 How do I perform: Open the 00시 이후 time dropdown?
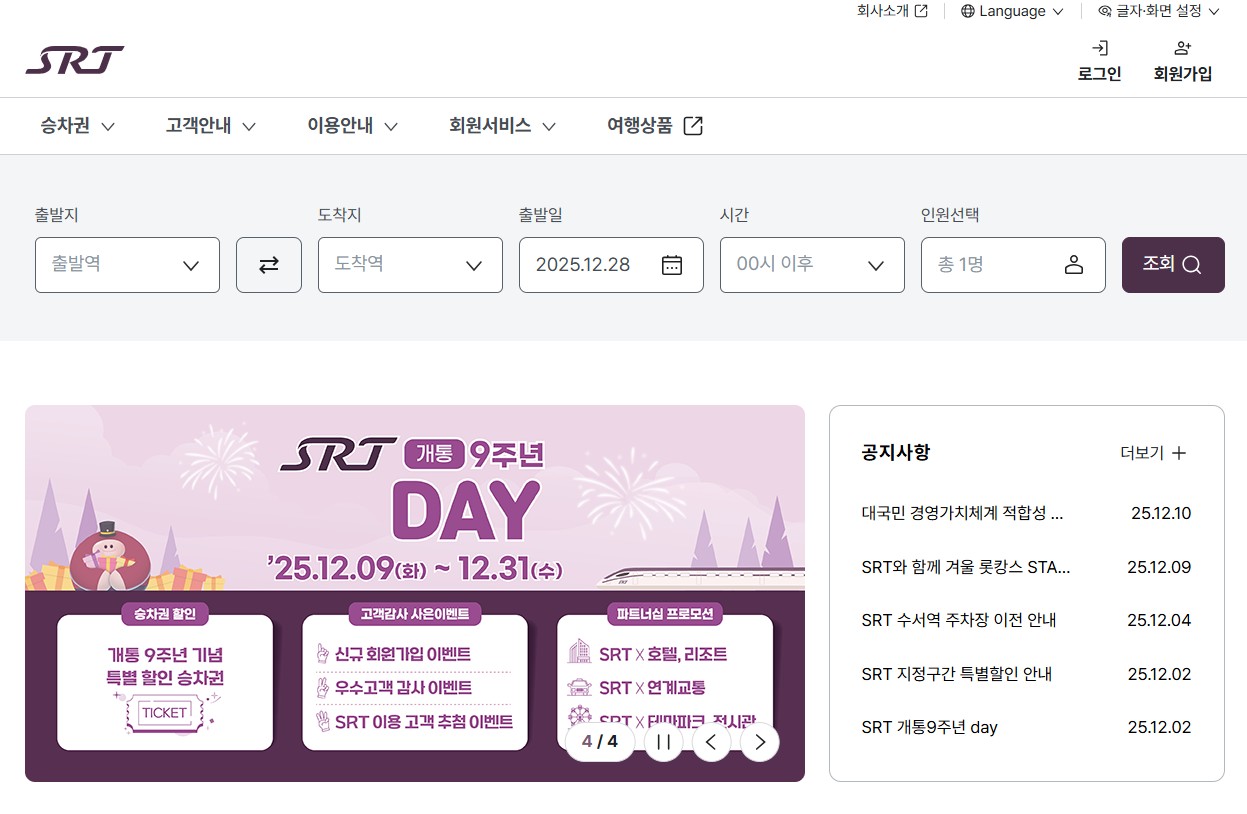811,264
